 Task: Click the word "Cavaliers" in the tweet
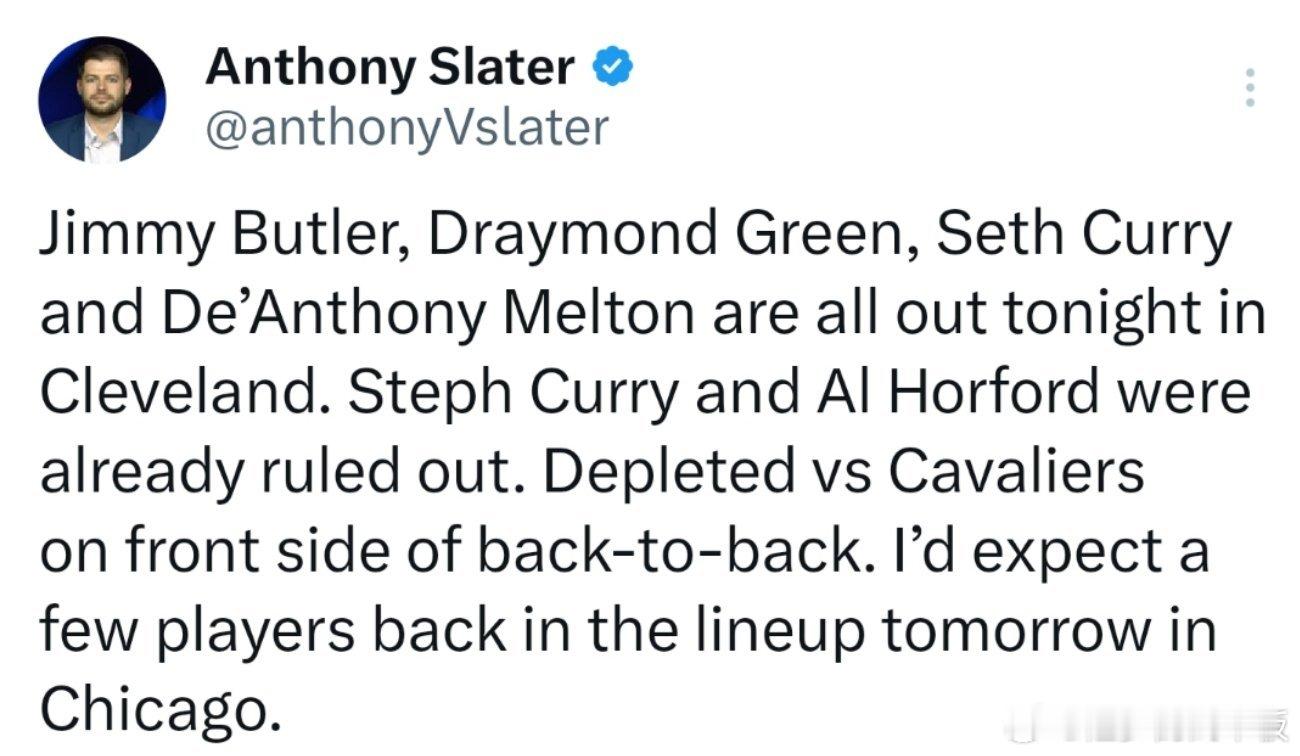pyautogui.click(x=1016, y=472)
